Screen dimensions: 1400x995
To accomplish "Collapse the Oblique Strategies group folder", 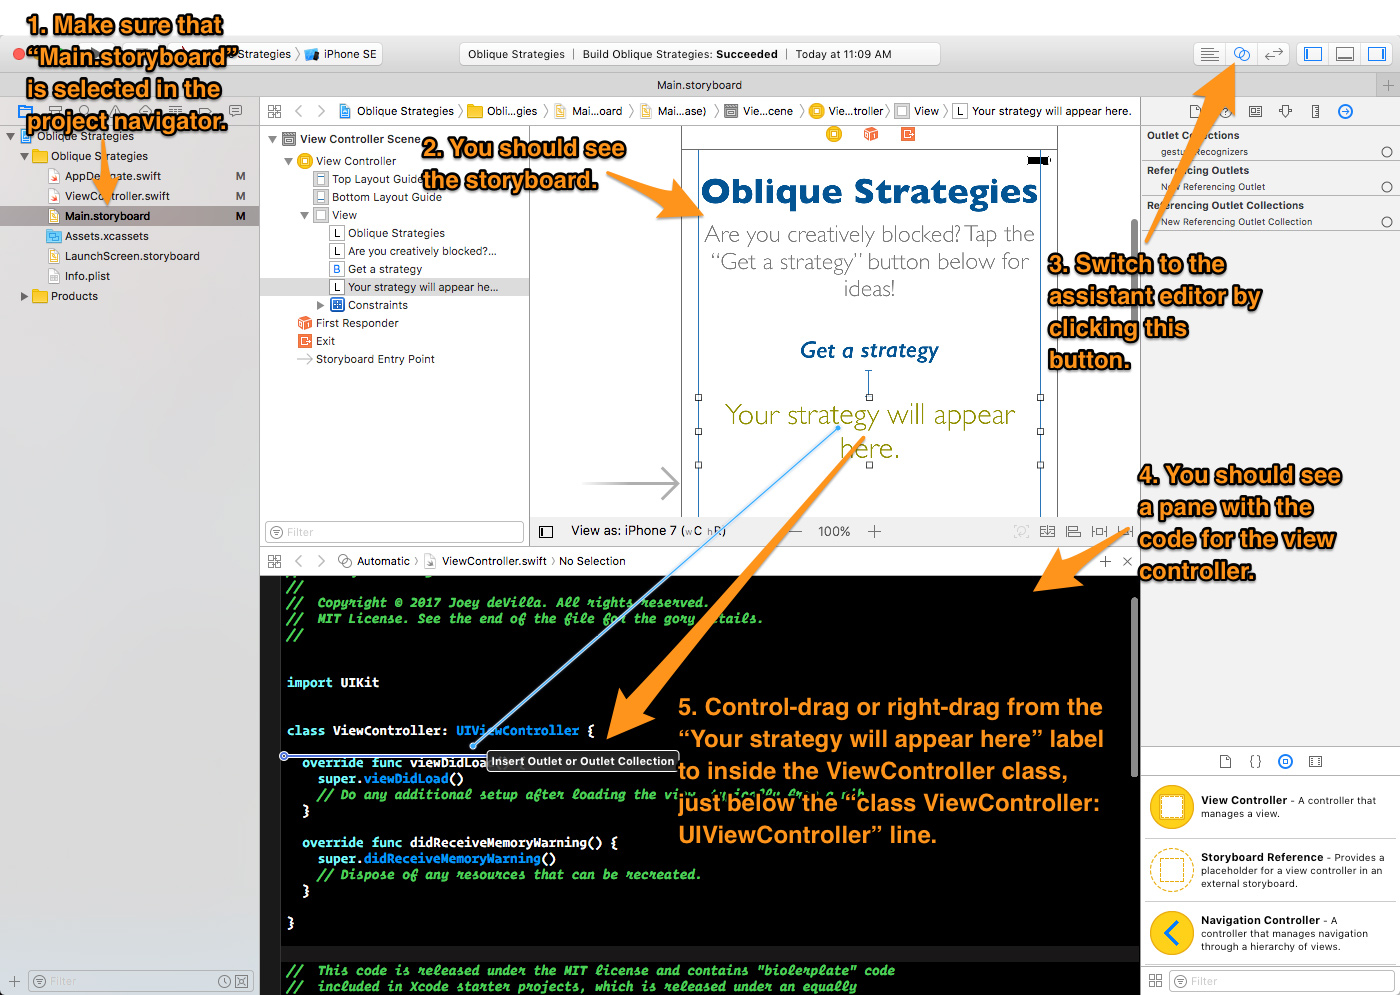I will coord(24,156).
